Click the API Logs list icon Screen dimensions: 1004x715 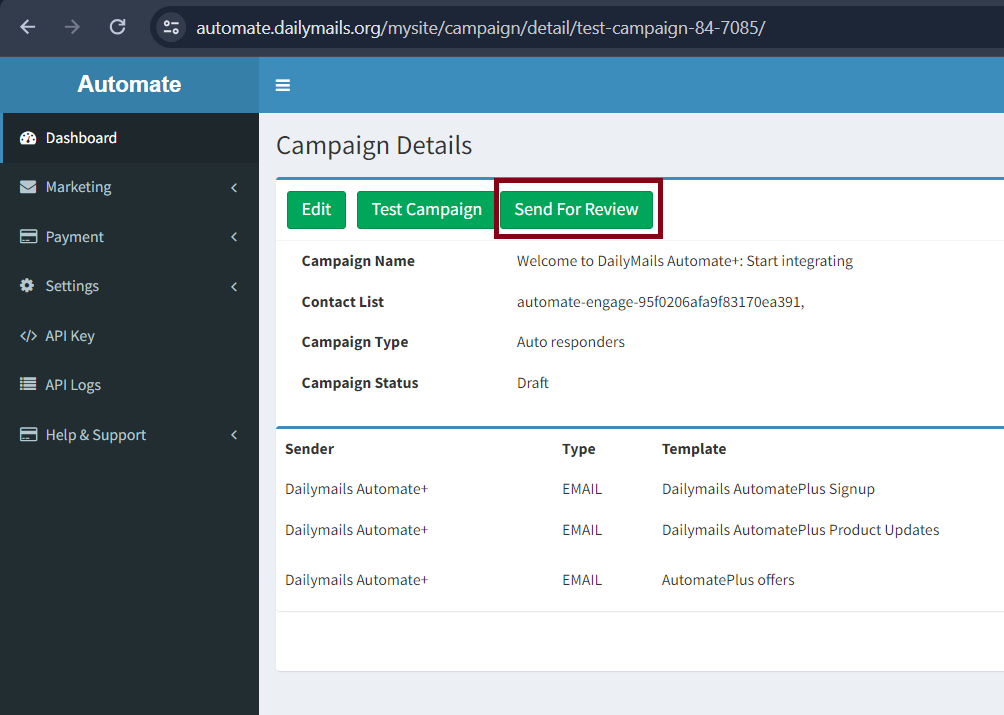click(28, 385)
